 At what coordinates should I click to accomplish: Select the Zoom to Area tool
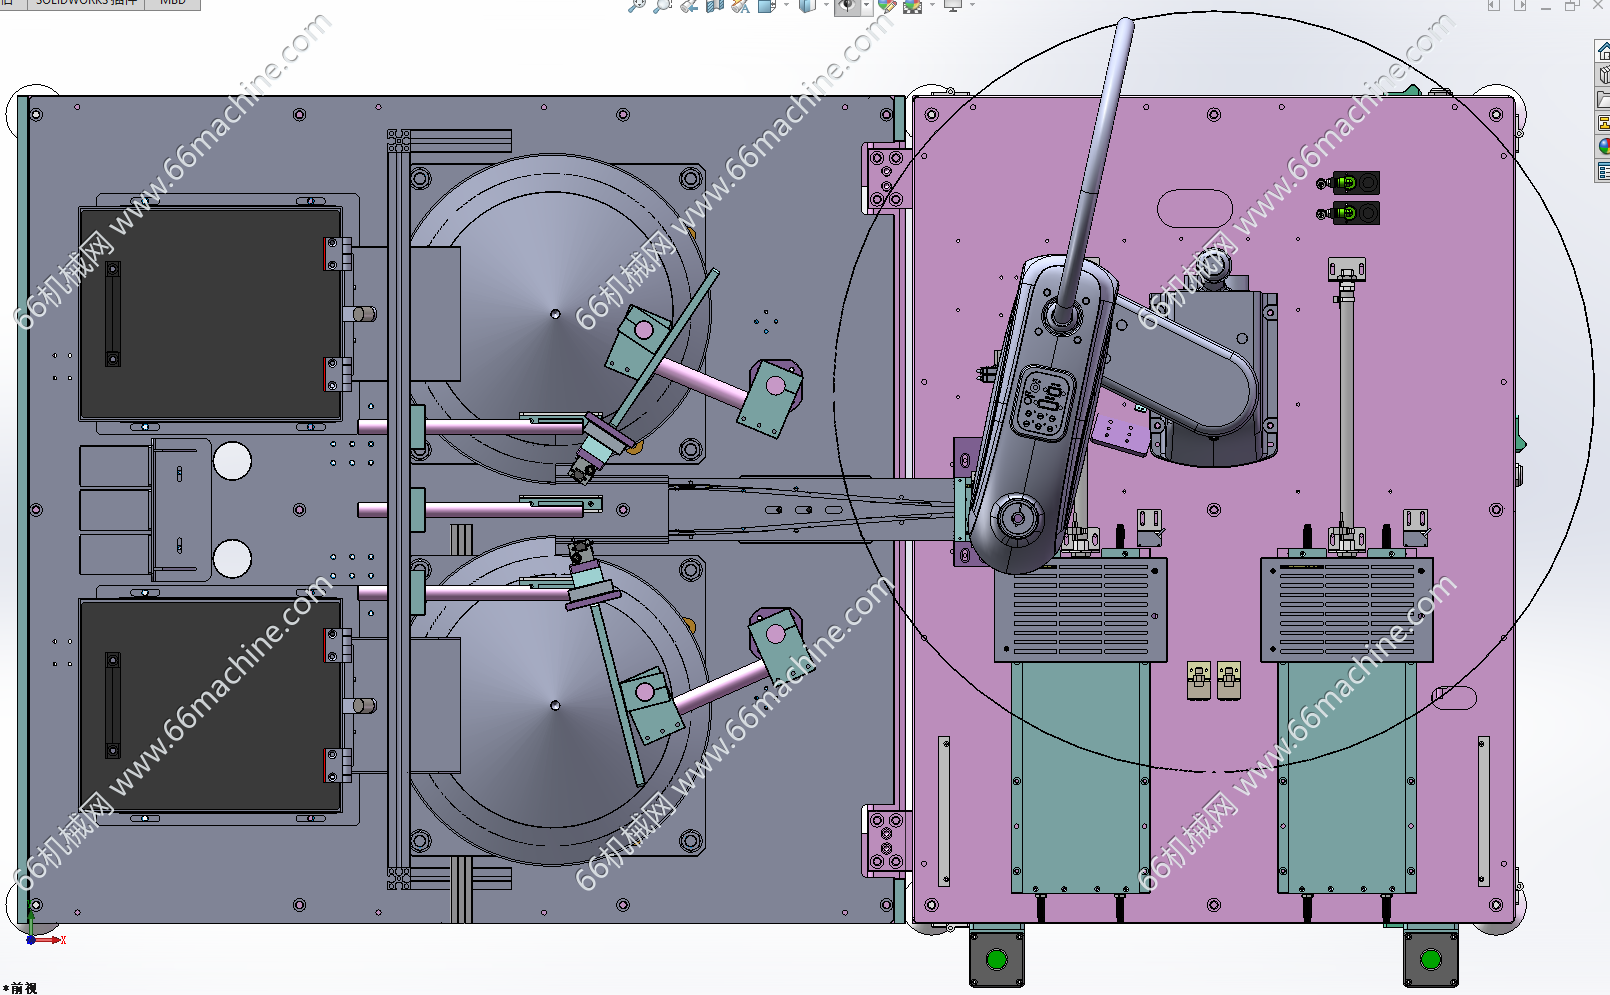[x=662, y=5]
